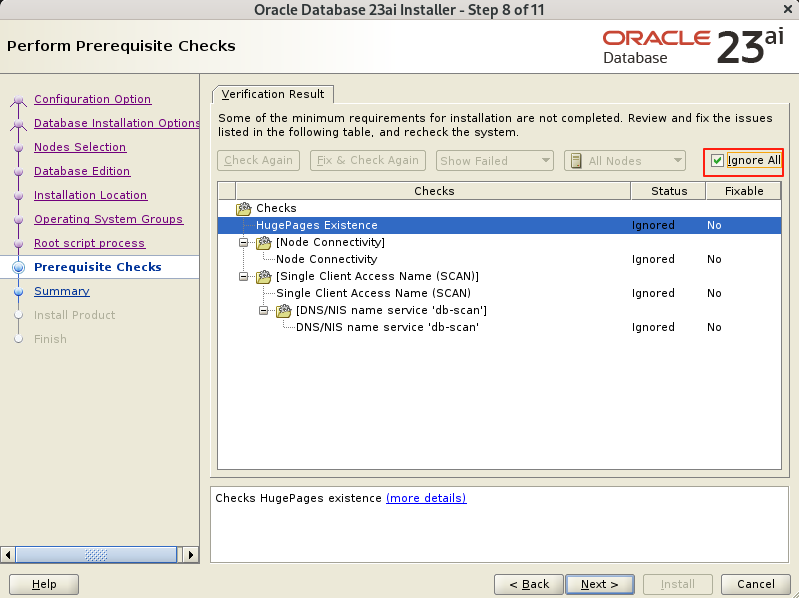Image resolution: width=799 pixels, height=598 pixels.
Task: Click the sidebar horizontal scrollbar thumb
Action: coord(96,555)
